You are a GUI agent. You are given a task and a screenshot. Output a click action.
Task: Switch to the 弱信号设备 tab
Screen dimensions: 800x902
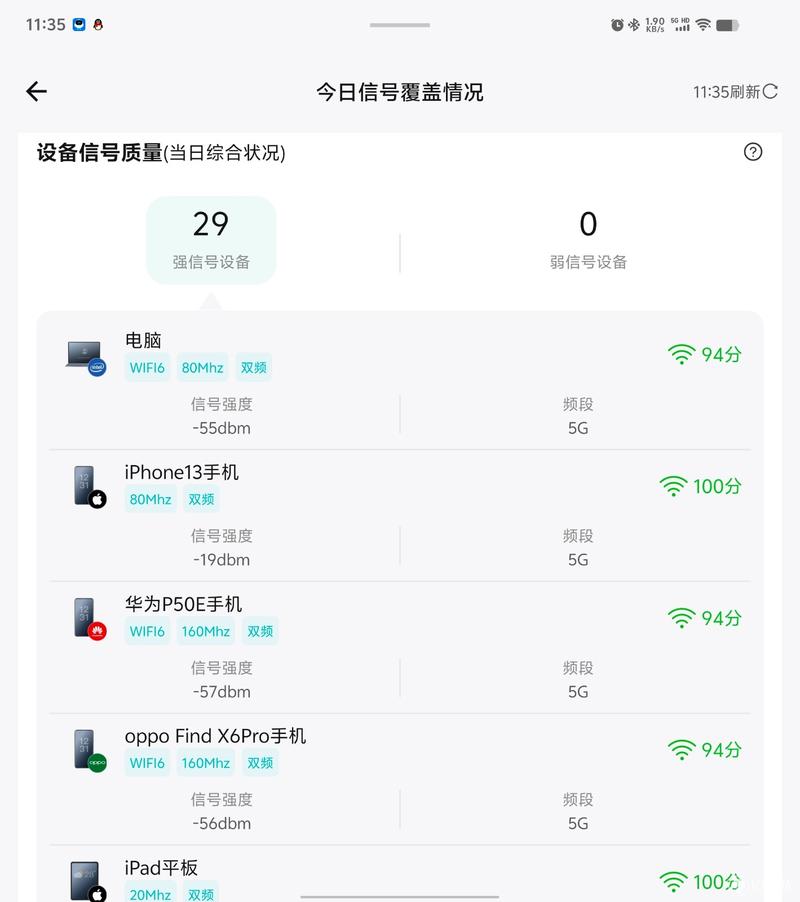[x=588, y=240]
